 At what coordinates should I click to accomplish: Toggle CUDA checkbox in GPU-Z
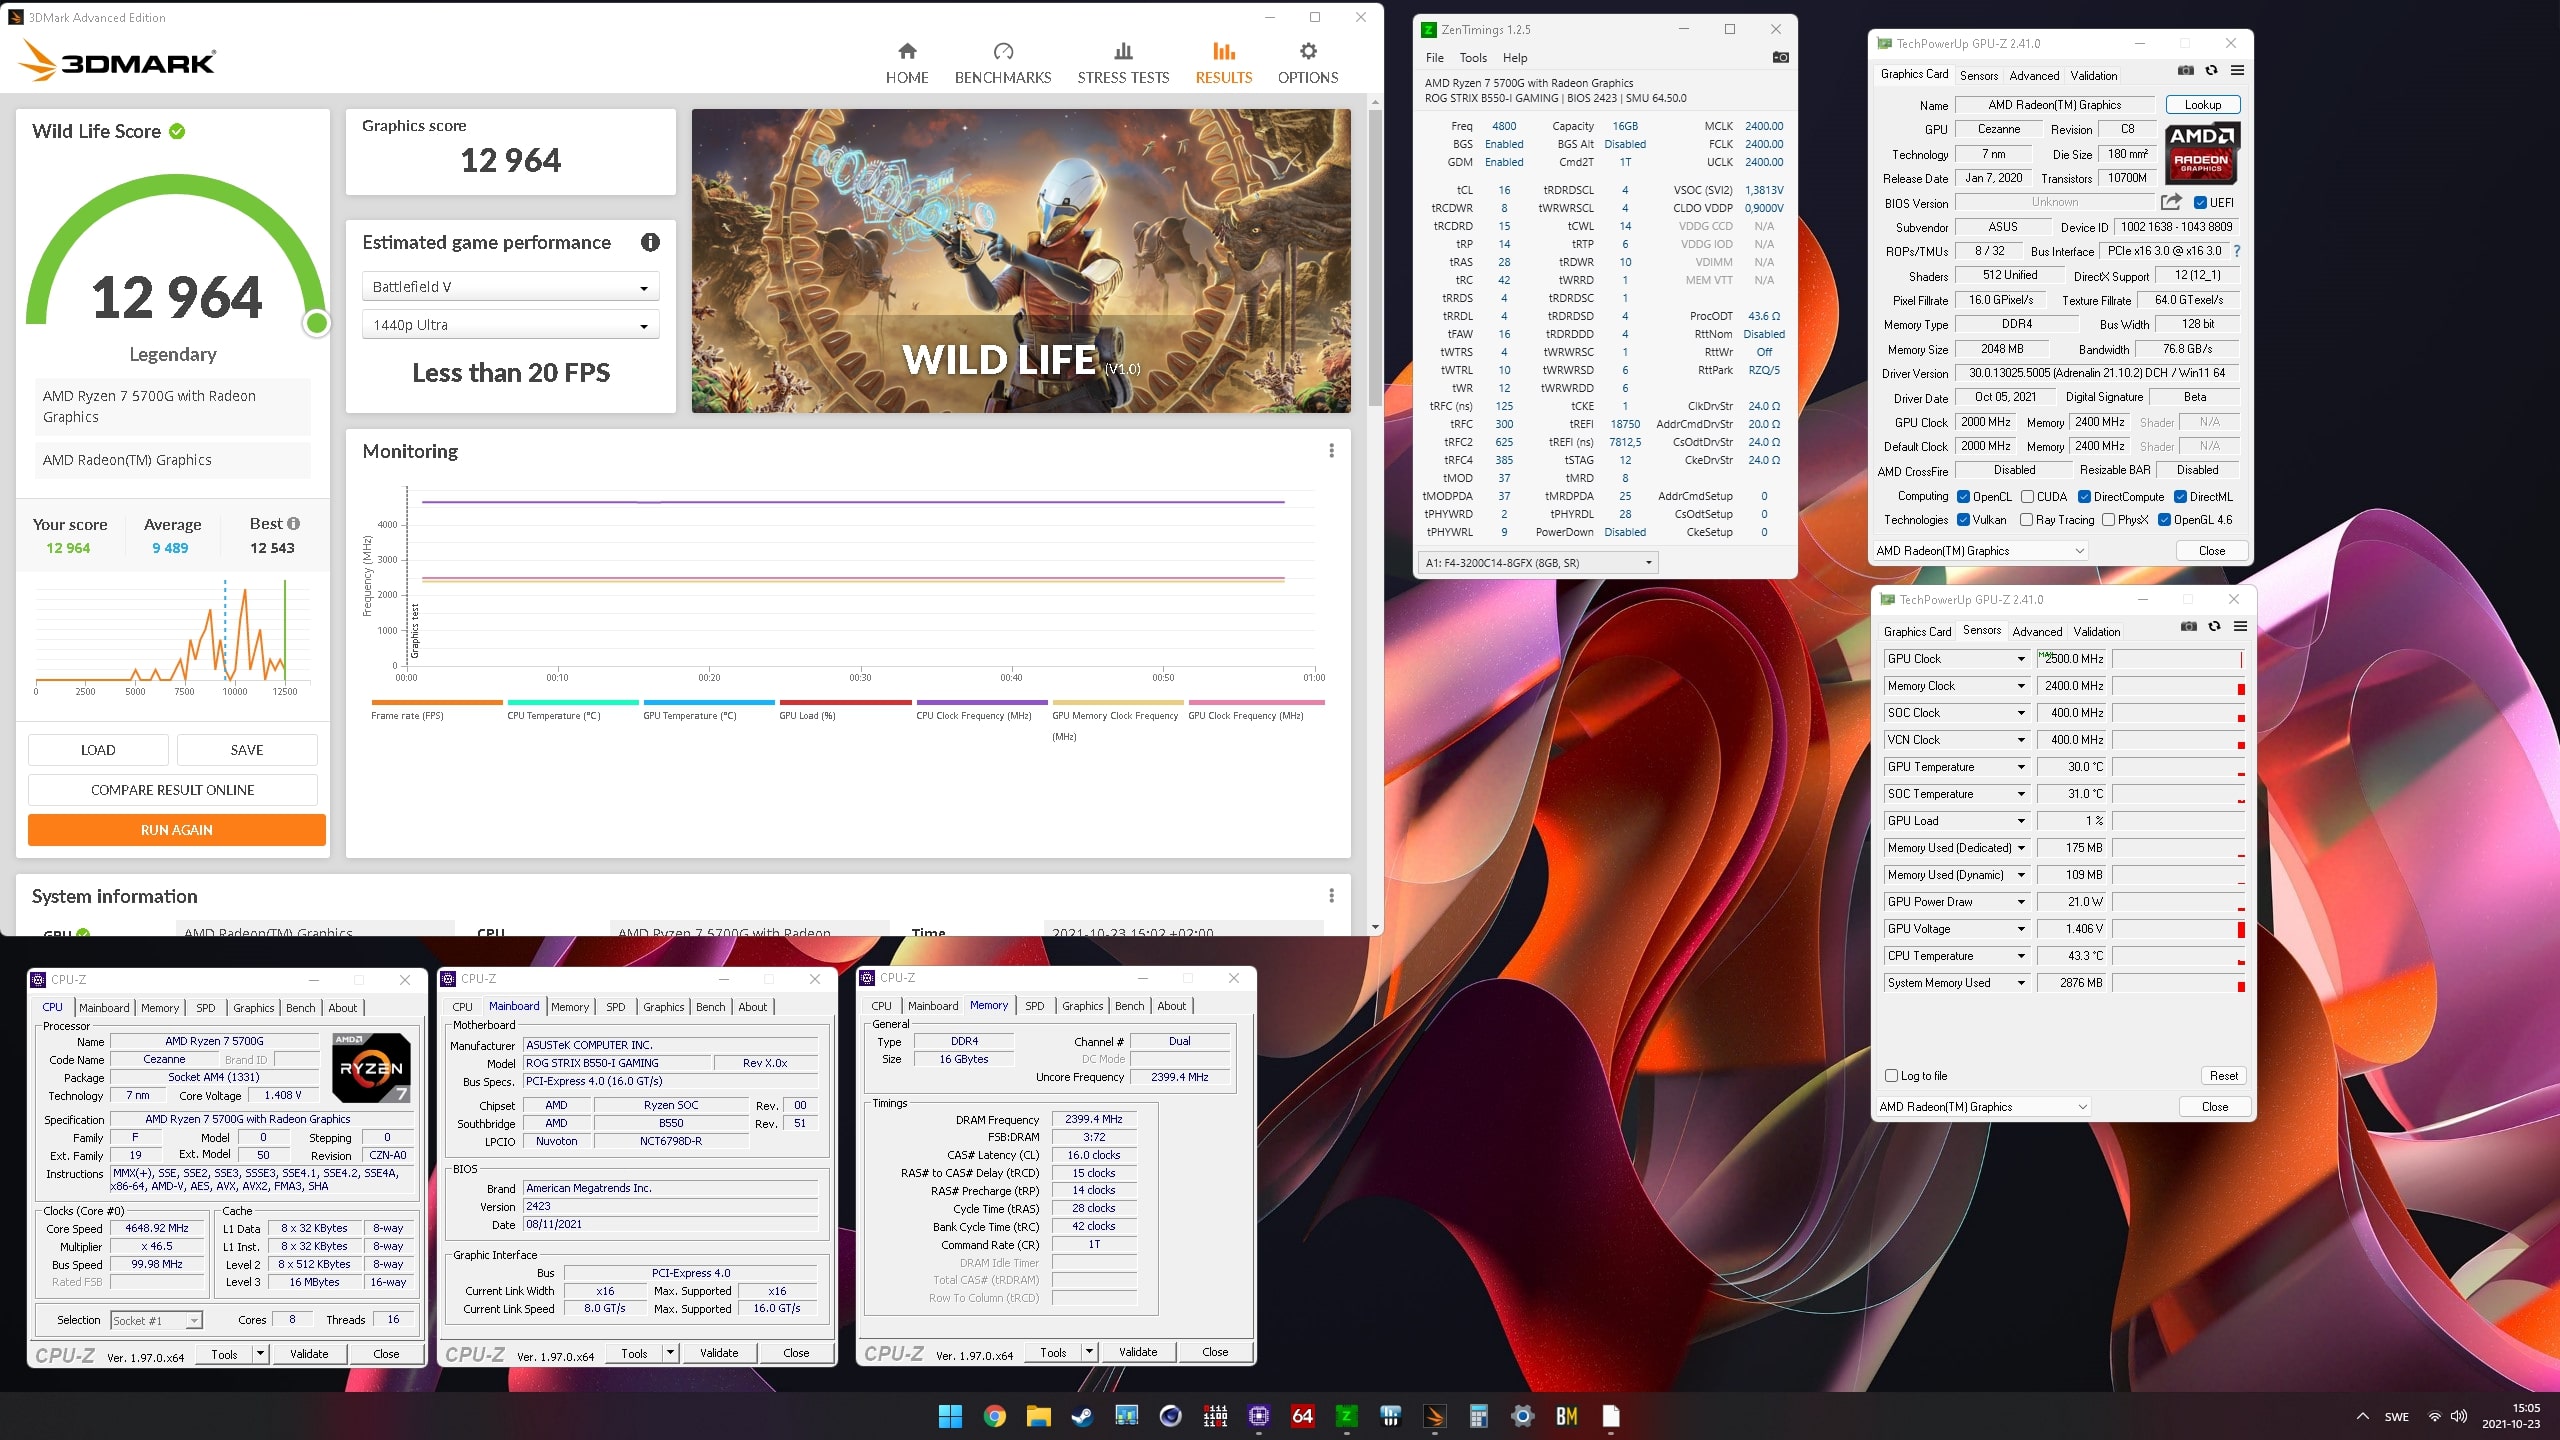click(2027, 497)
